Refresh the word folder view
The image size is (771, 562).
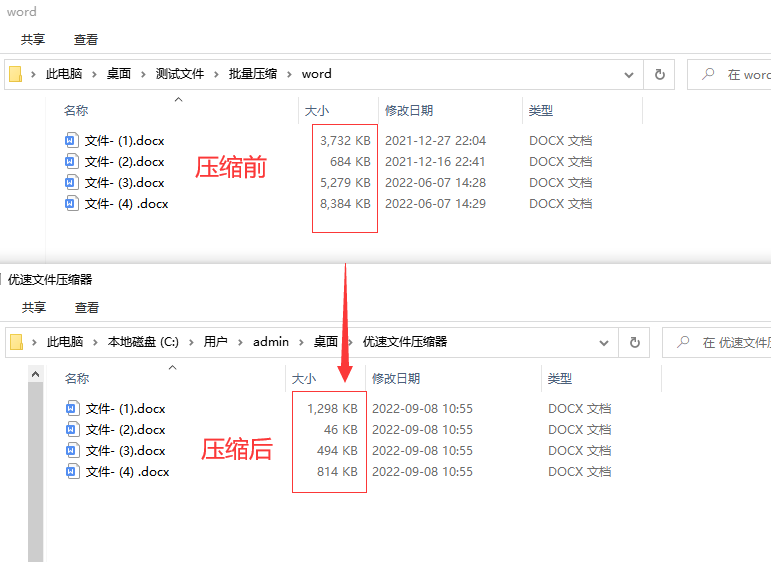point(659,74)
